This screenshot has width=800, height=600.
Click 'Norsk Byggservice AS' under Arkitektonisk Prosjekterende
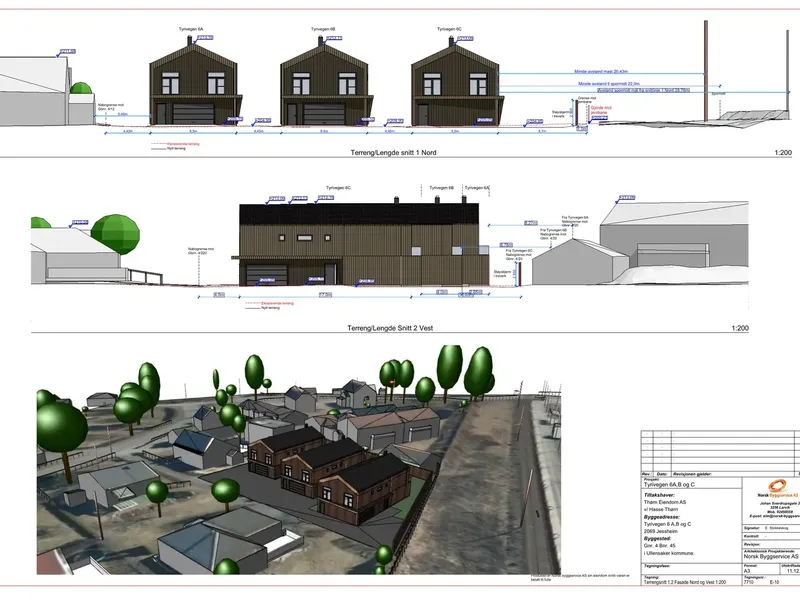pyautogui.click(x=770, y=557)
